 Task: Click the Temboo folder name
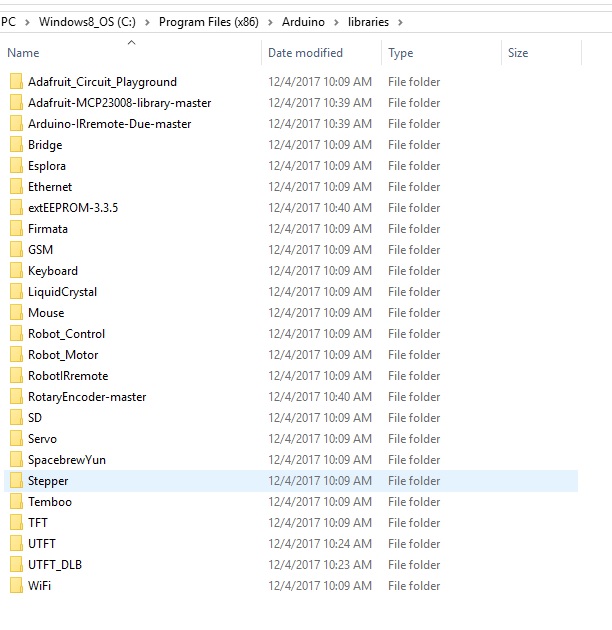click(50, 502)
